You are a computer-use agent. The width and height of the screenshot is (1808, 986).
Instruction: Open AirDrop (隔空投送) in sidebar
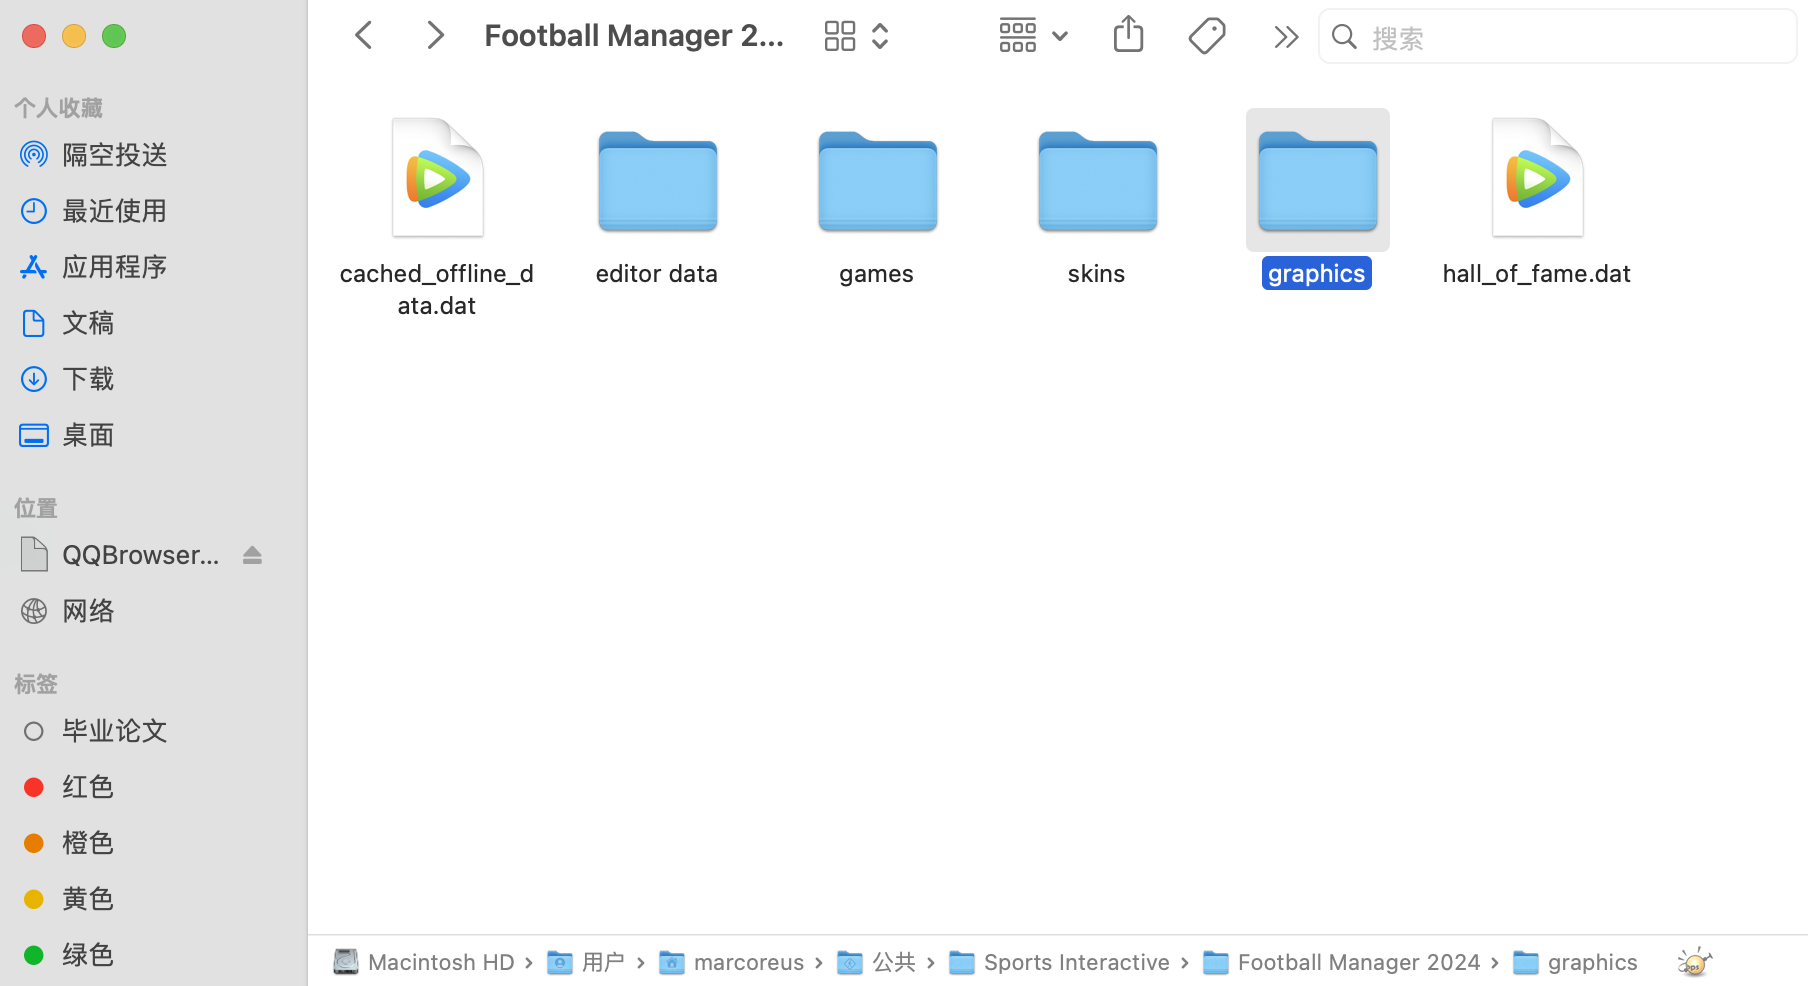pos(114,155)
